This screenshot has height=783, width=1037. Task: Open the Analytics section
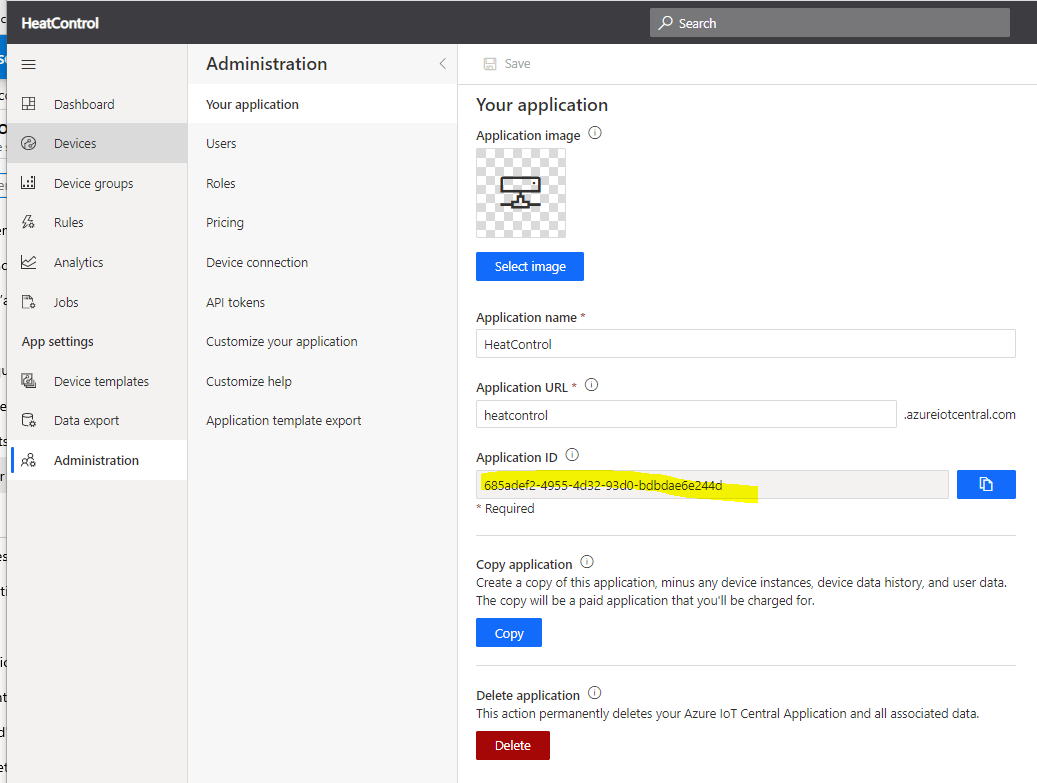97,262
